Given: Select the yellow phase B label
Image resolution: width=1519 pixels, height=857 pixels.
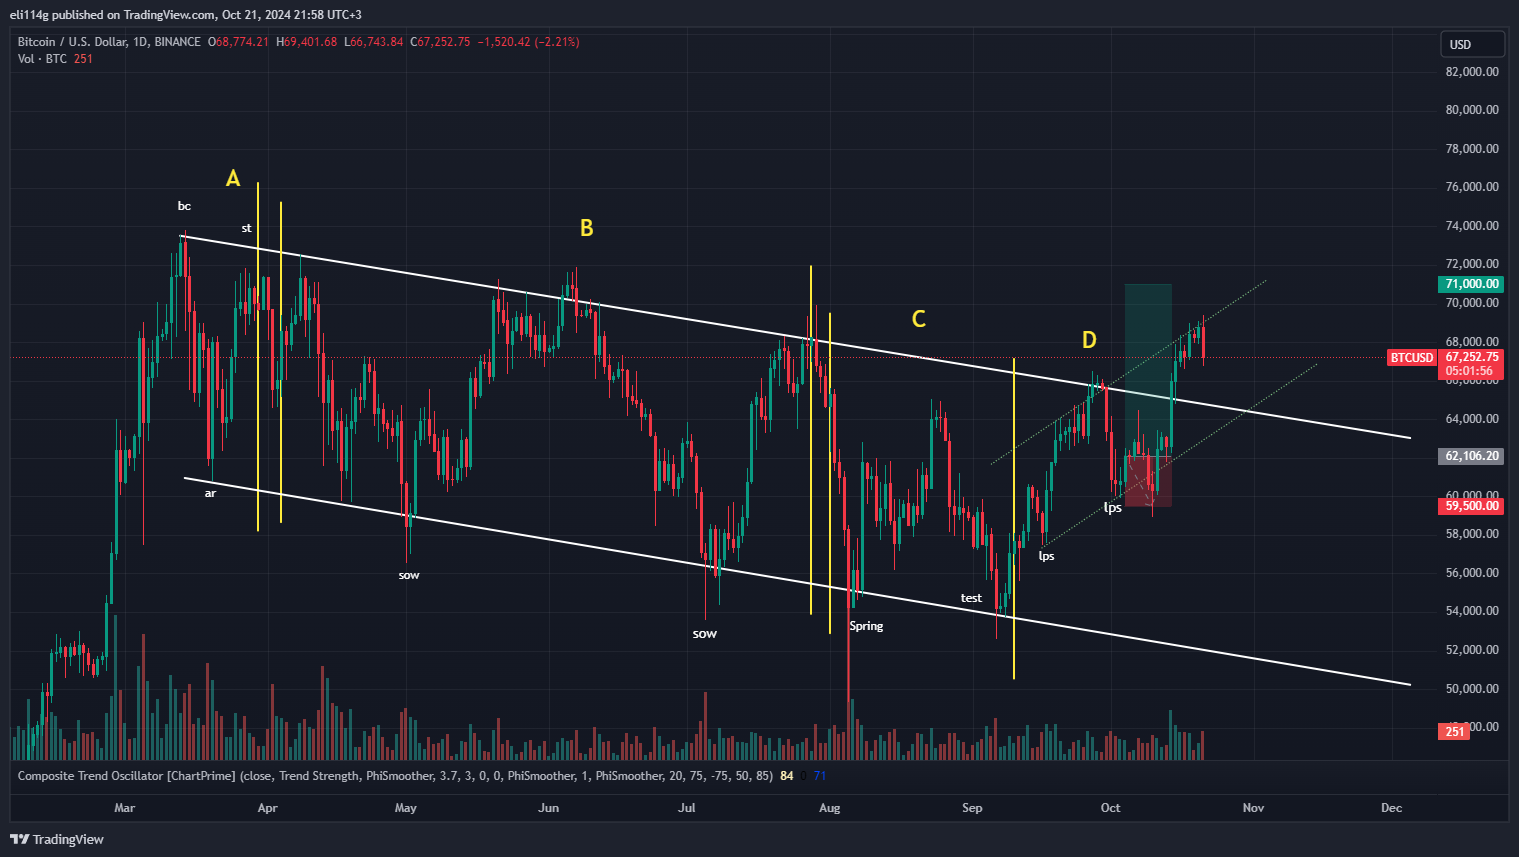Looking at the screenshot, I should [587, 229].
